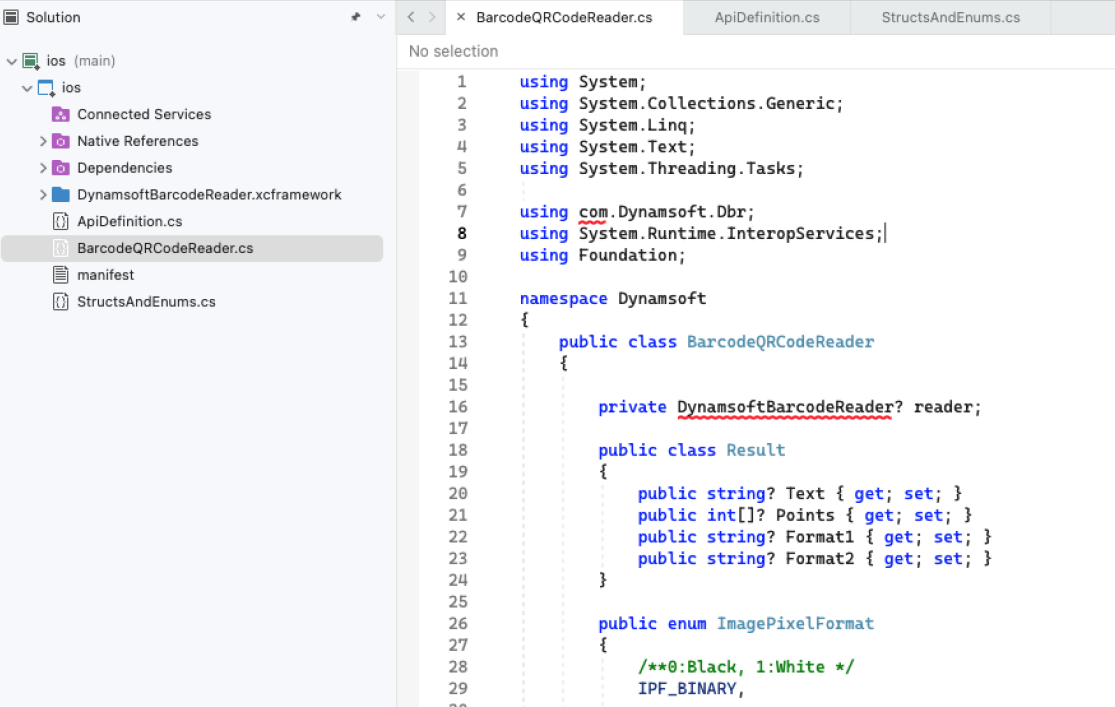Click the pin icon in Solution panel

[x=356, y=17]
